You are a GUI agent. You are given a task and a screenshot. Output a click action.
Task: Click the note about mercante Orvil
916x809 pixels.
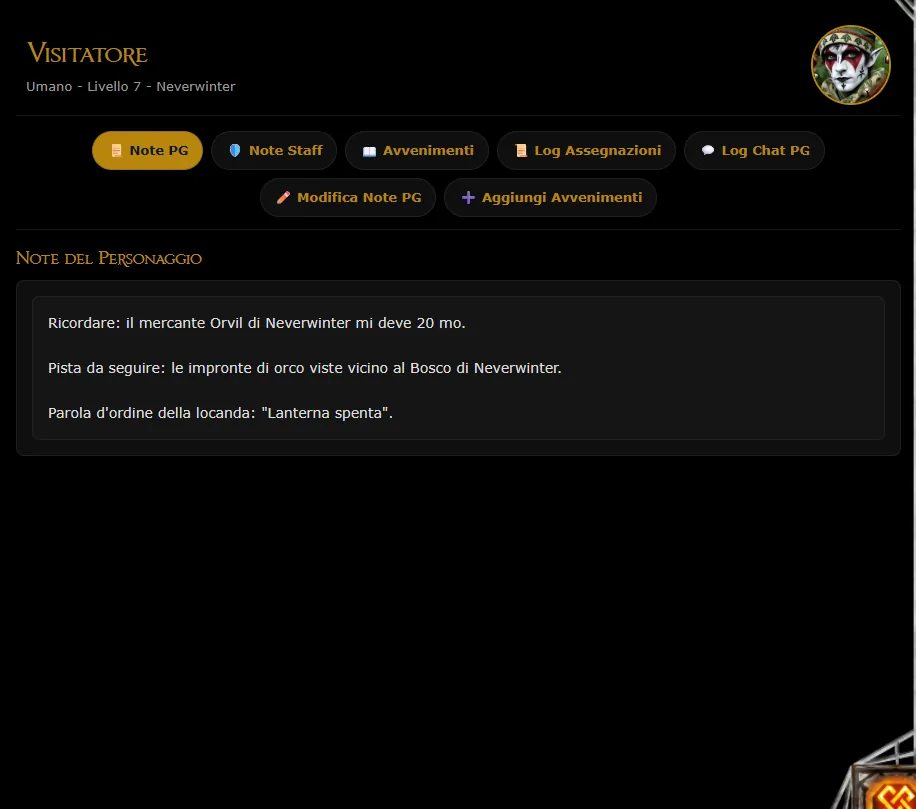(256, 323)
